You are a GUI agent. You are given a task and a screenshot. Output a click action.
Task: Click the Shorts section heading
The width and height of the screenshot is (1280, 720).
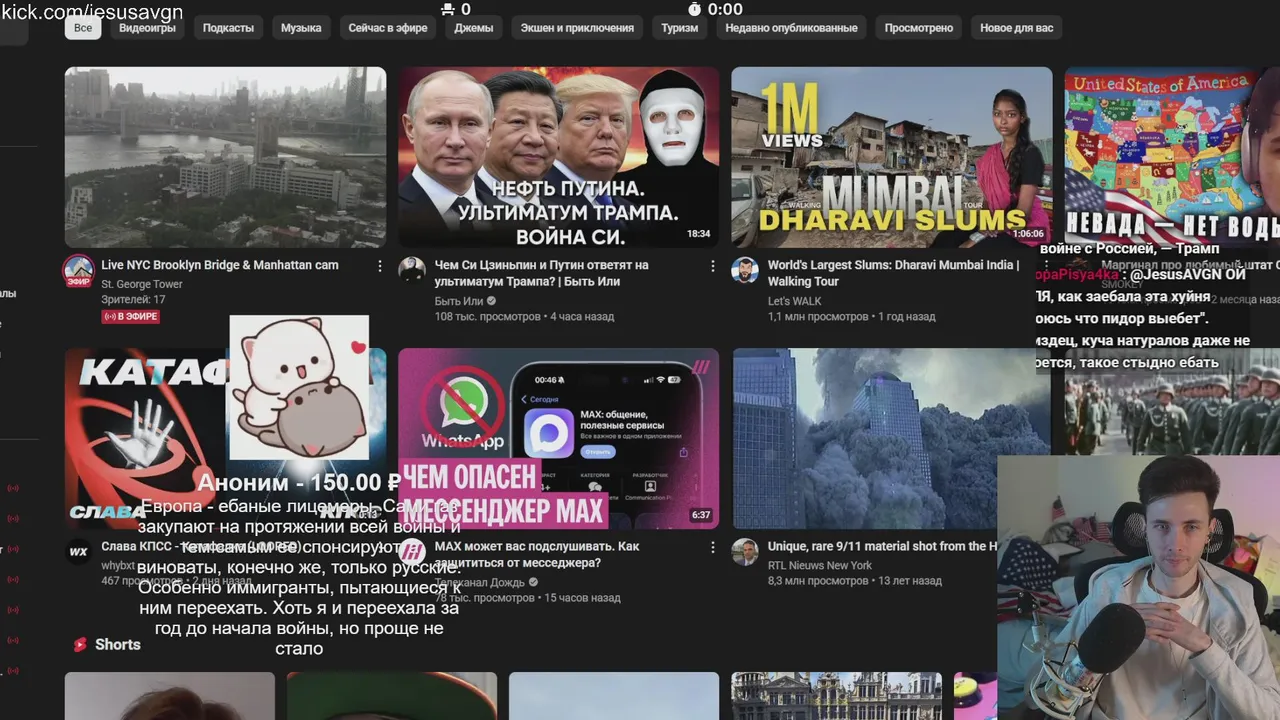[118, 645]
